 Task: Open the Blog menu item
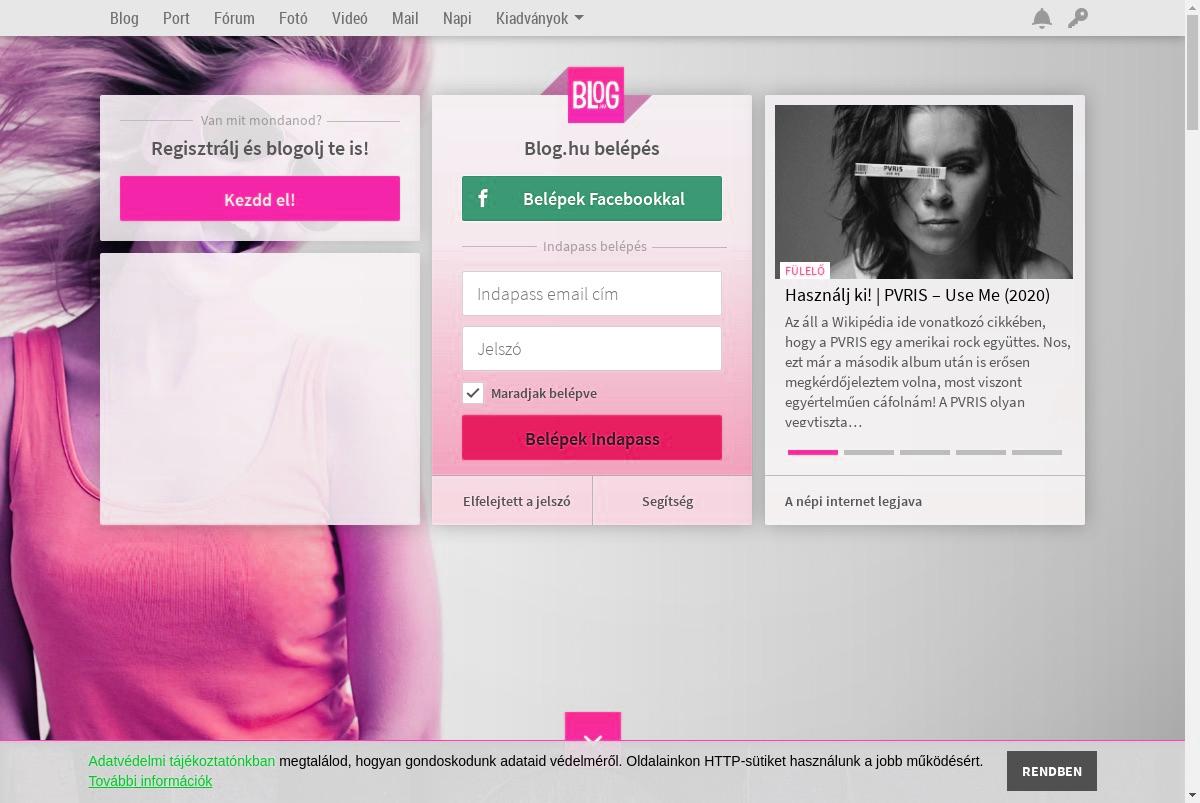pyautogui.click(x=124, y=18)
